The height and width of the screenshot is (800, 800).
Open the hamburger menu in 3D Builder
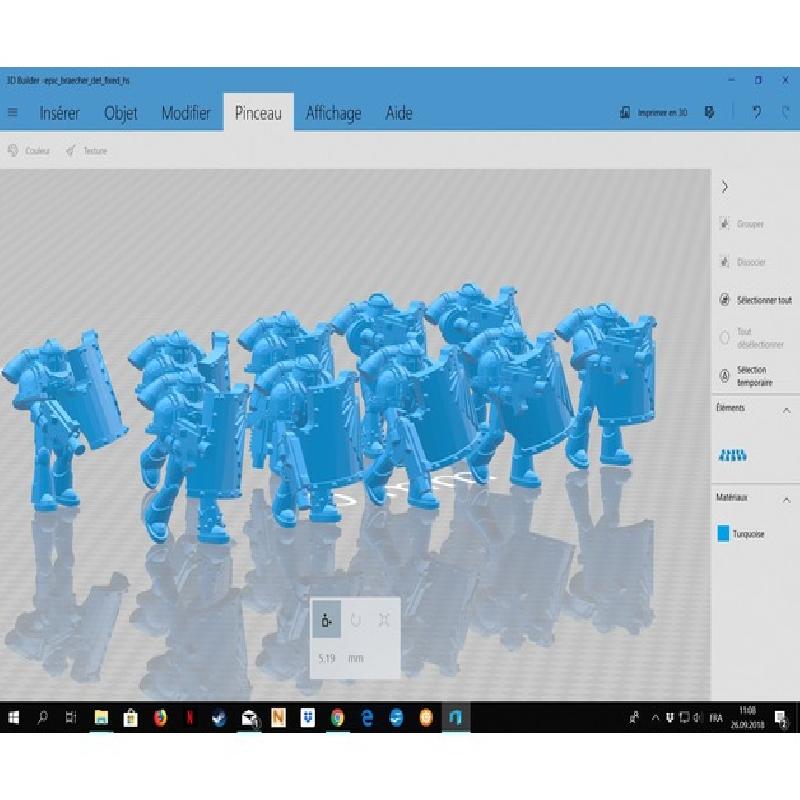coord(13,112)
